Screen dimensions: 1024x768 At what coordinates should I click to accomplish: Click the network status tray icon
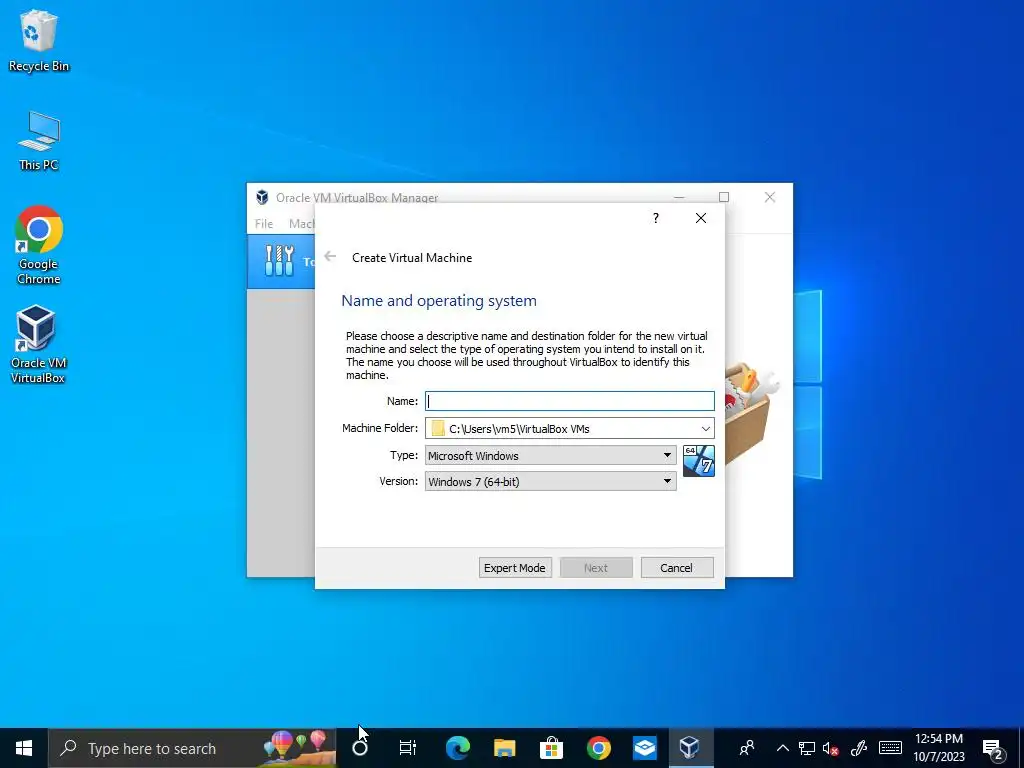point(807,748)
